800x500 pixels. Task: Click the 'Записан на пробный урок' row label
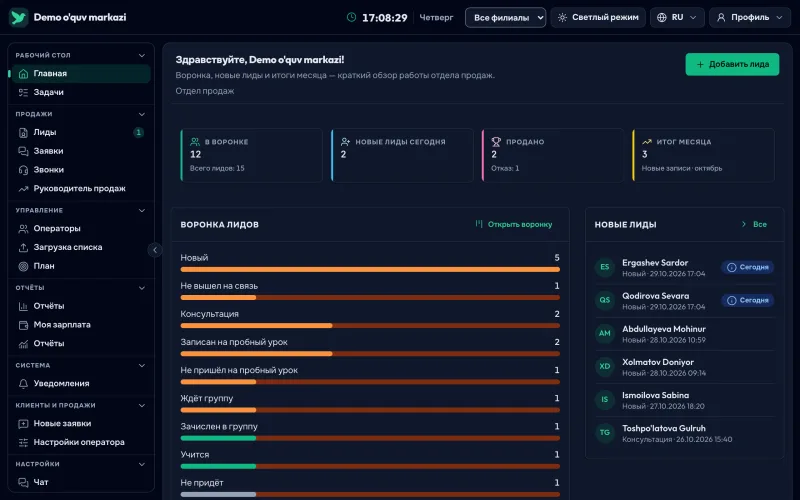point(234,342)
